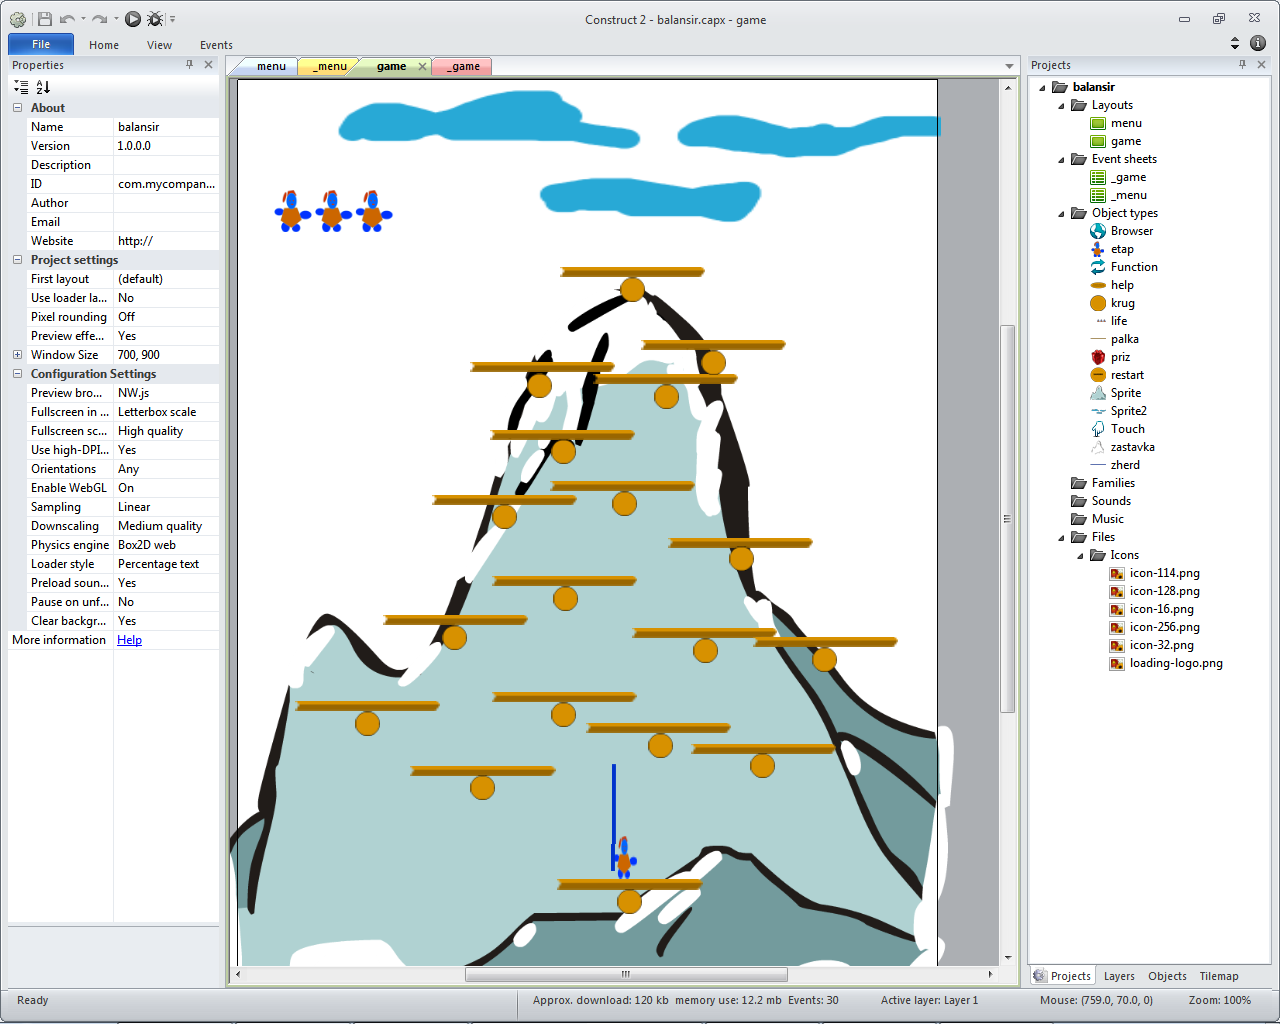
Task: Collapse the Object types folder
Action: pos(1061,213)
